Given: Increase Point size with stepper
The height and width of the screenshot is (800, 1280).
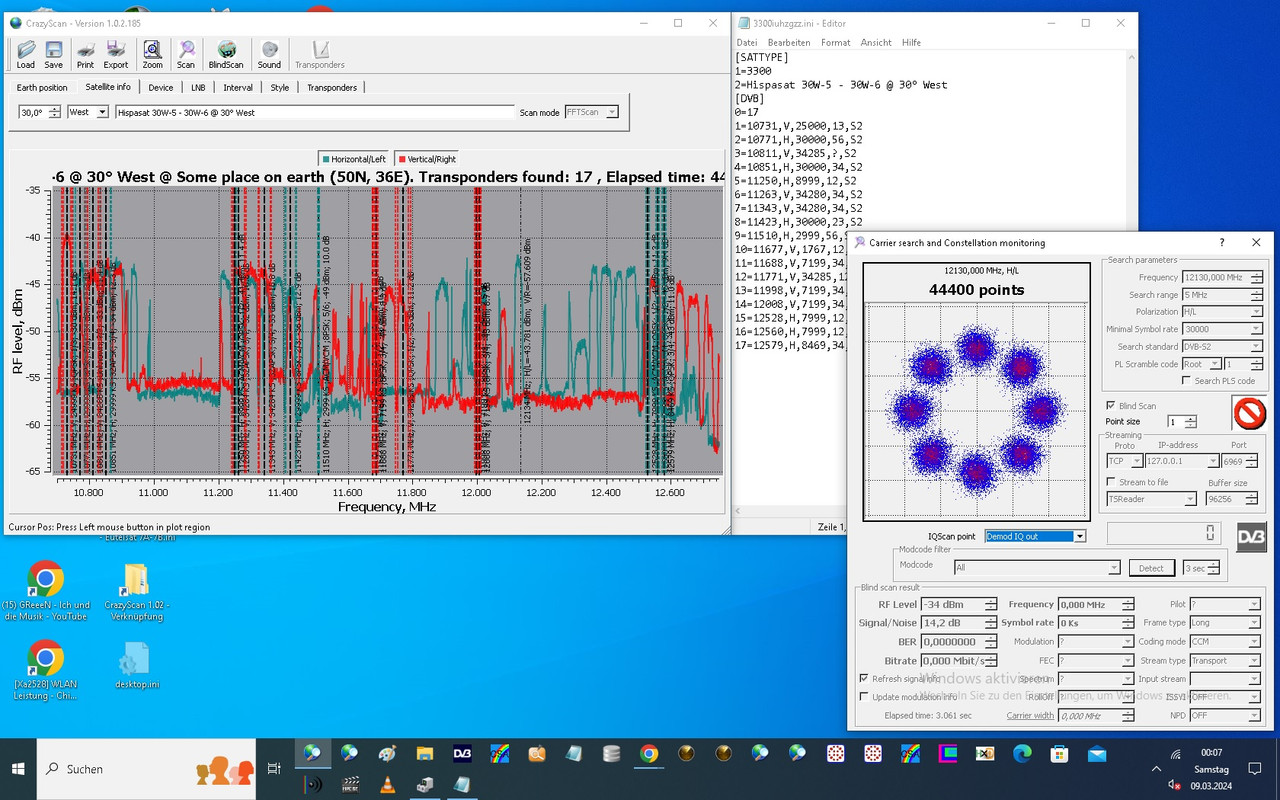Looking at the screenshot, I should click(1190, 418).
